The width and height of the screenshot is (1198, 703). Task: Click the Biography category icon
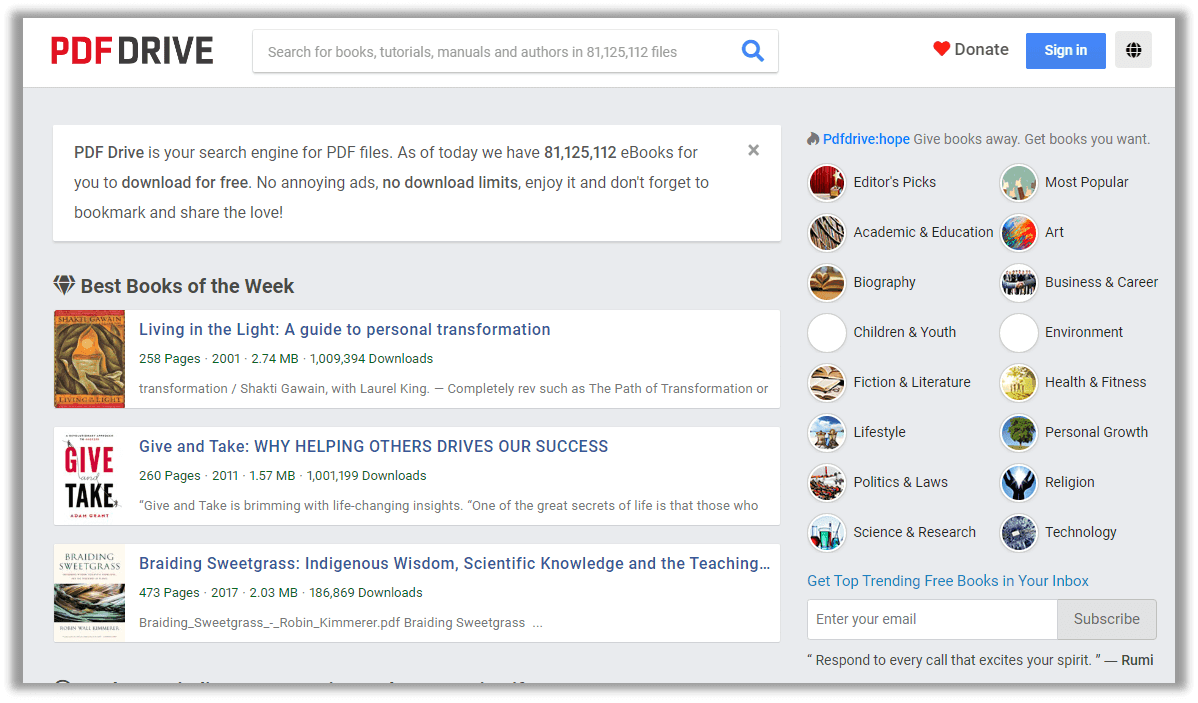pyautogui.click(x=827, y=283)
